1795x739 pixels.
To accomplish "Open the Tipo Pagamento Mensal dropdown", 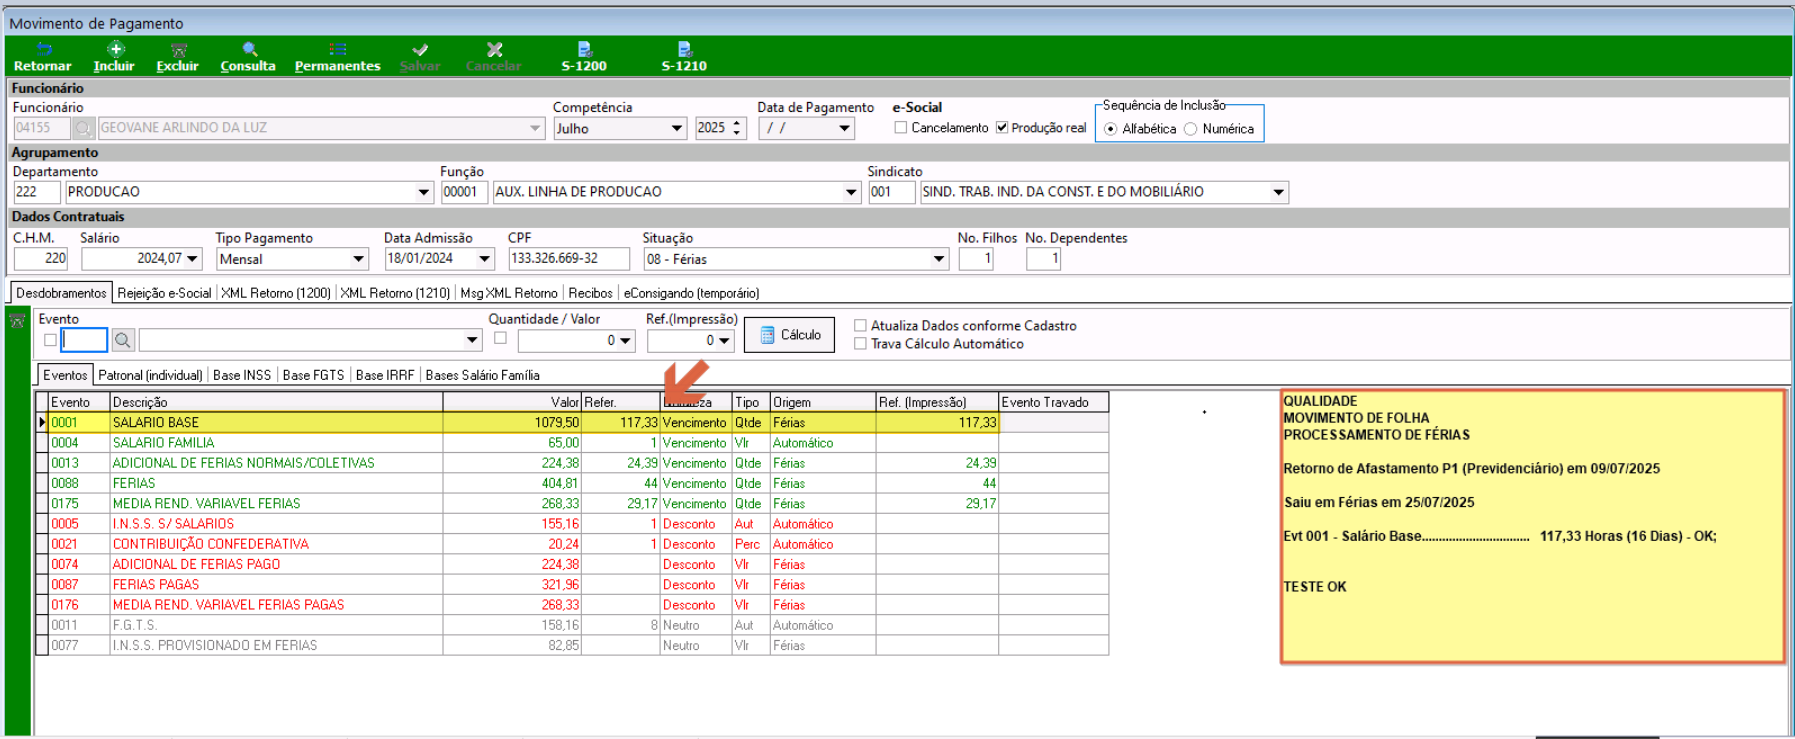I will pos(359,259).
